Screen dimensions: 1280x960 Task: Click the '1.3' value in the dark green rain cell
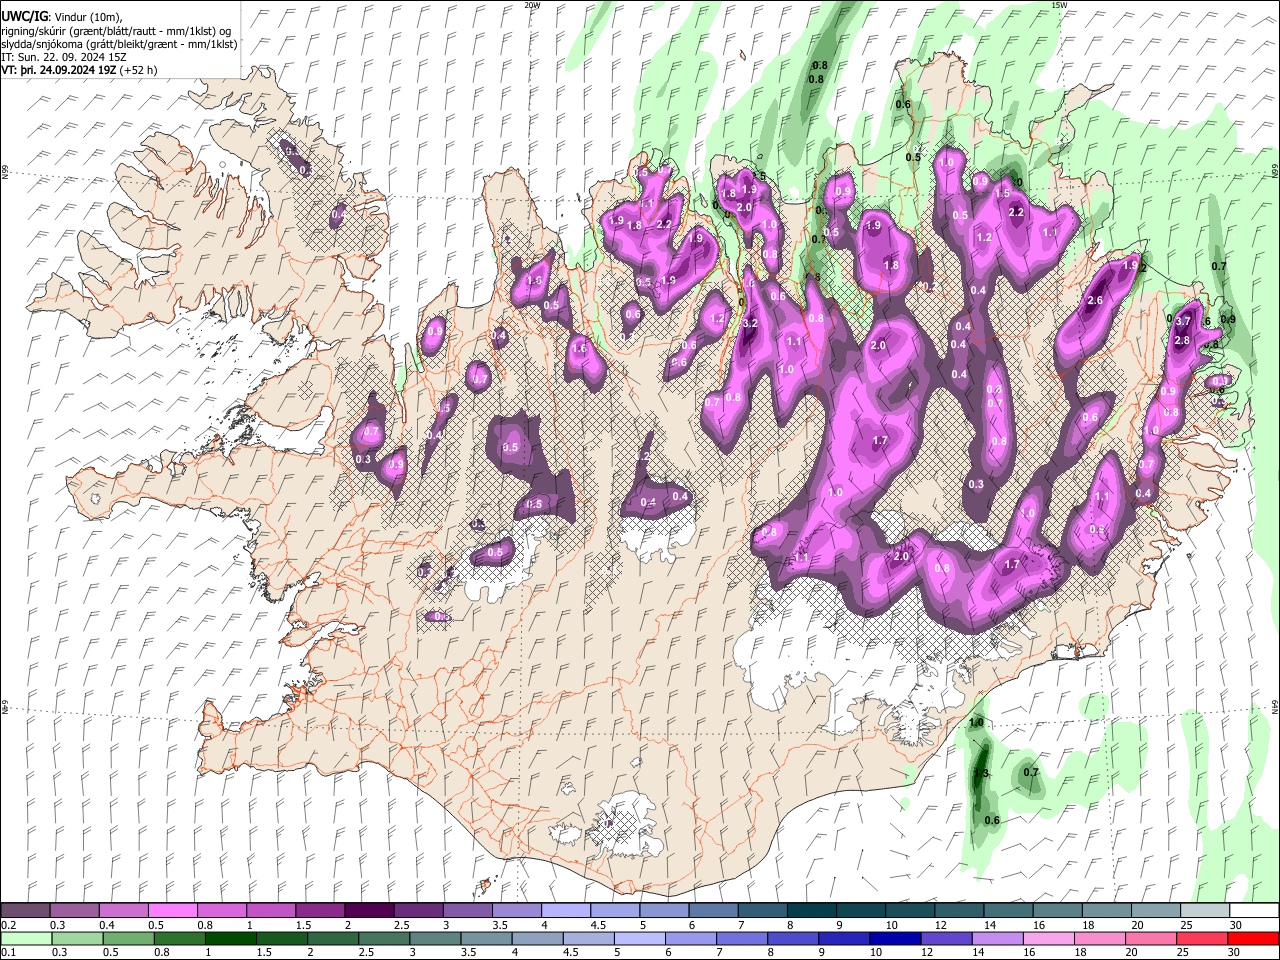click(981, 773)
